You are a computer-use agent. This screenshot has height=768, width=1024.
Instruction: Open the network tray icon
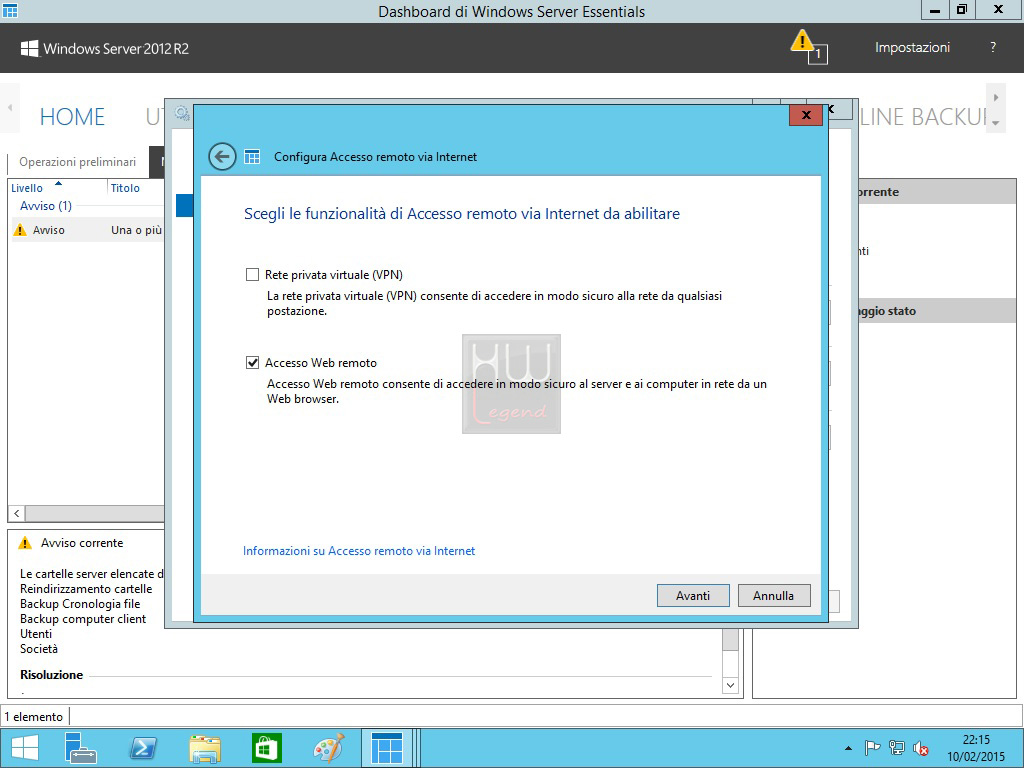[x=897, y=748]
